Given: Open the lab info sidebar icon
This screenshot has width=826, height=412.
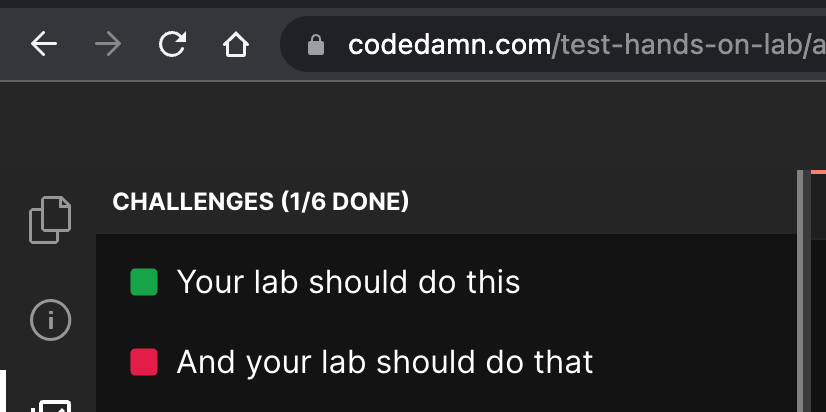Looking at the screenshot, I should [50, 320].
